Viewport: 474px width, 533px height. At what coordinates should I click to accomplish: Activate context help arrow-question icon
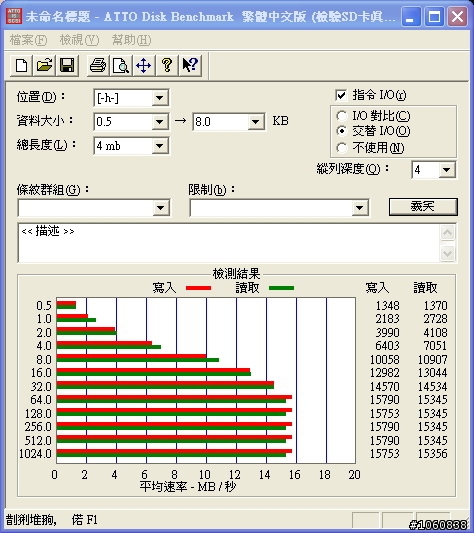[190, 65]
